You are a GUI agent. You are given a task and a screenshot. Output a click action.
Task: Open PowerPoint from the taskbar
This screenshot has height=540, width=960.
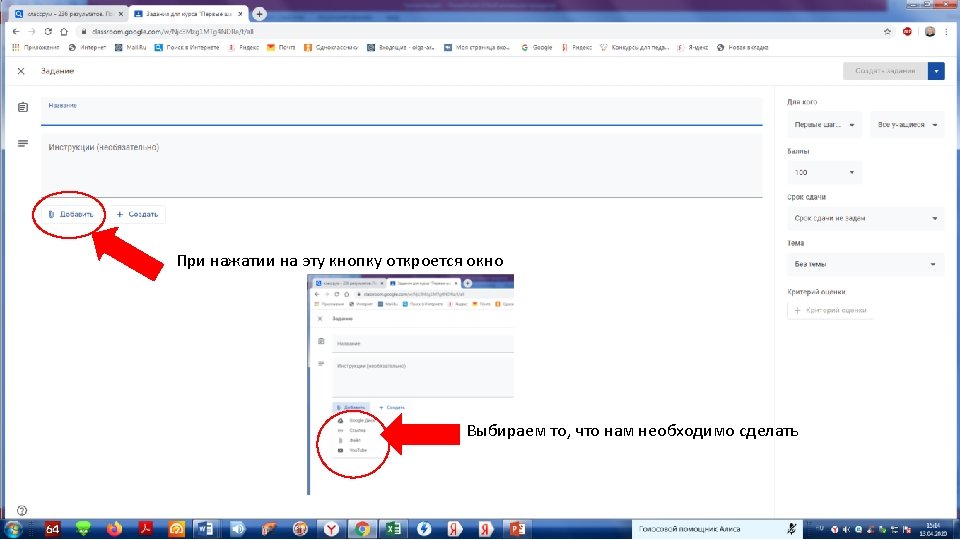(517, 529)
